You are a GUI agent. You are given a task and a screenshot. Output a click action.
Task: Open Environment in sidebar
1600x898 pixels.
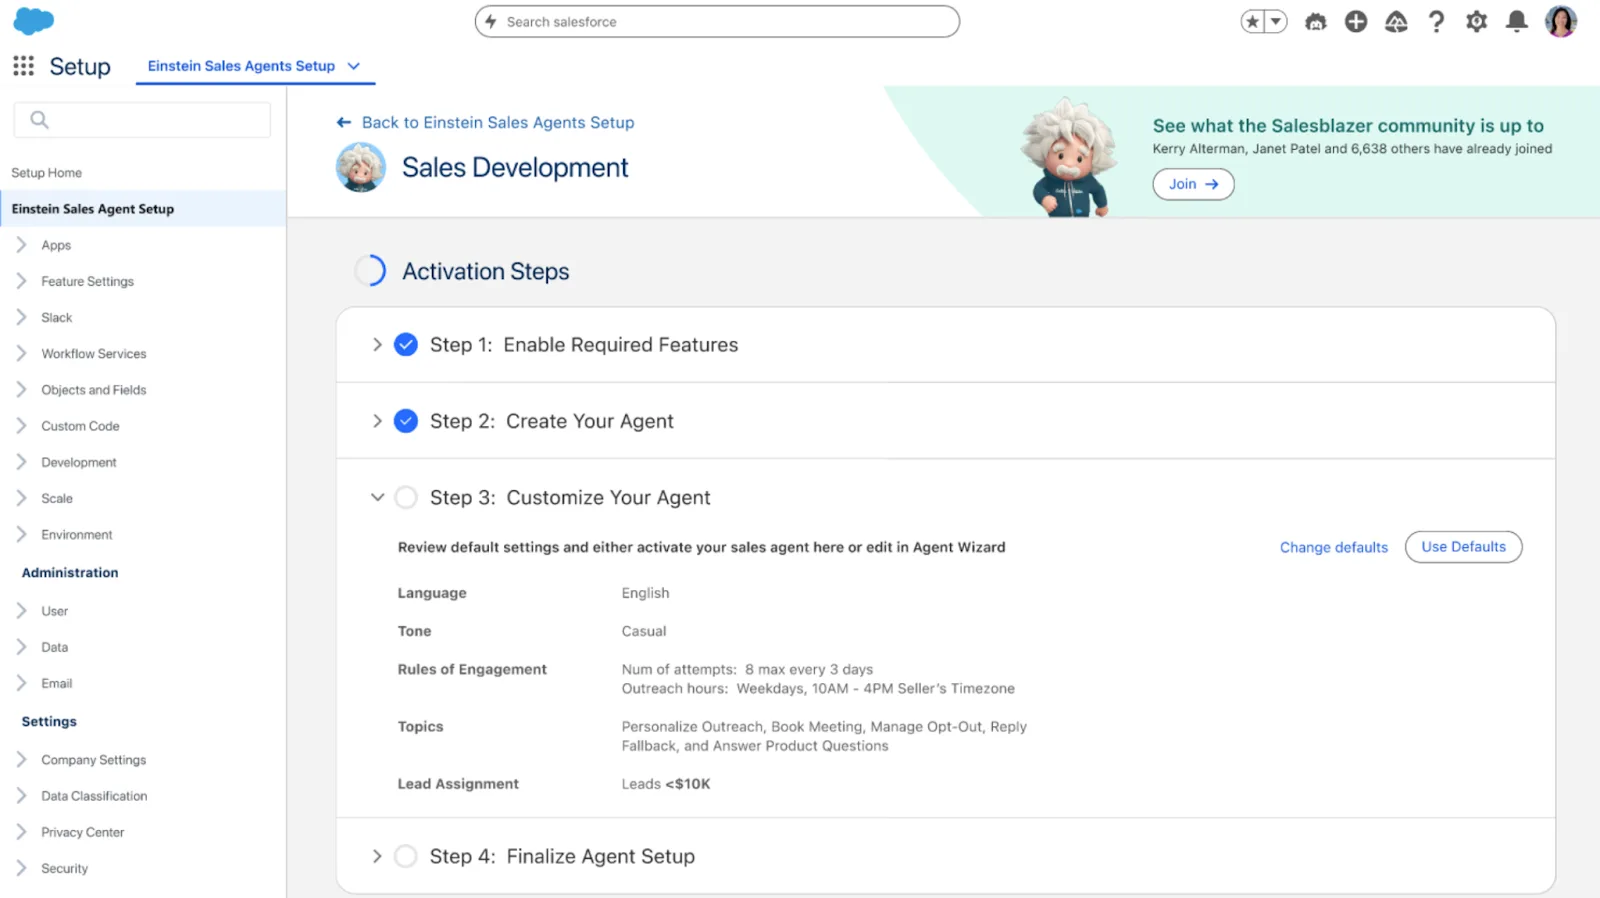coord(77,535)
